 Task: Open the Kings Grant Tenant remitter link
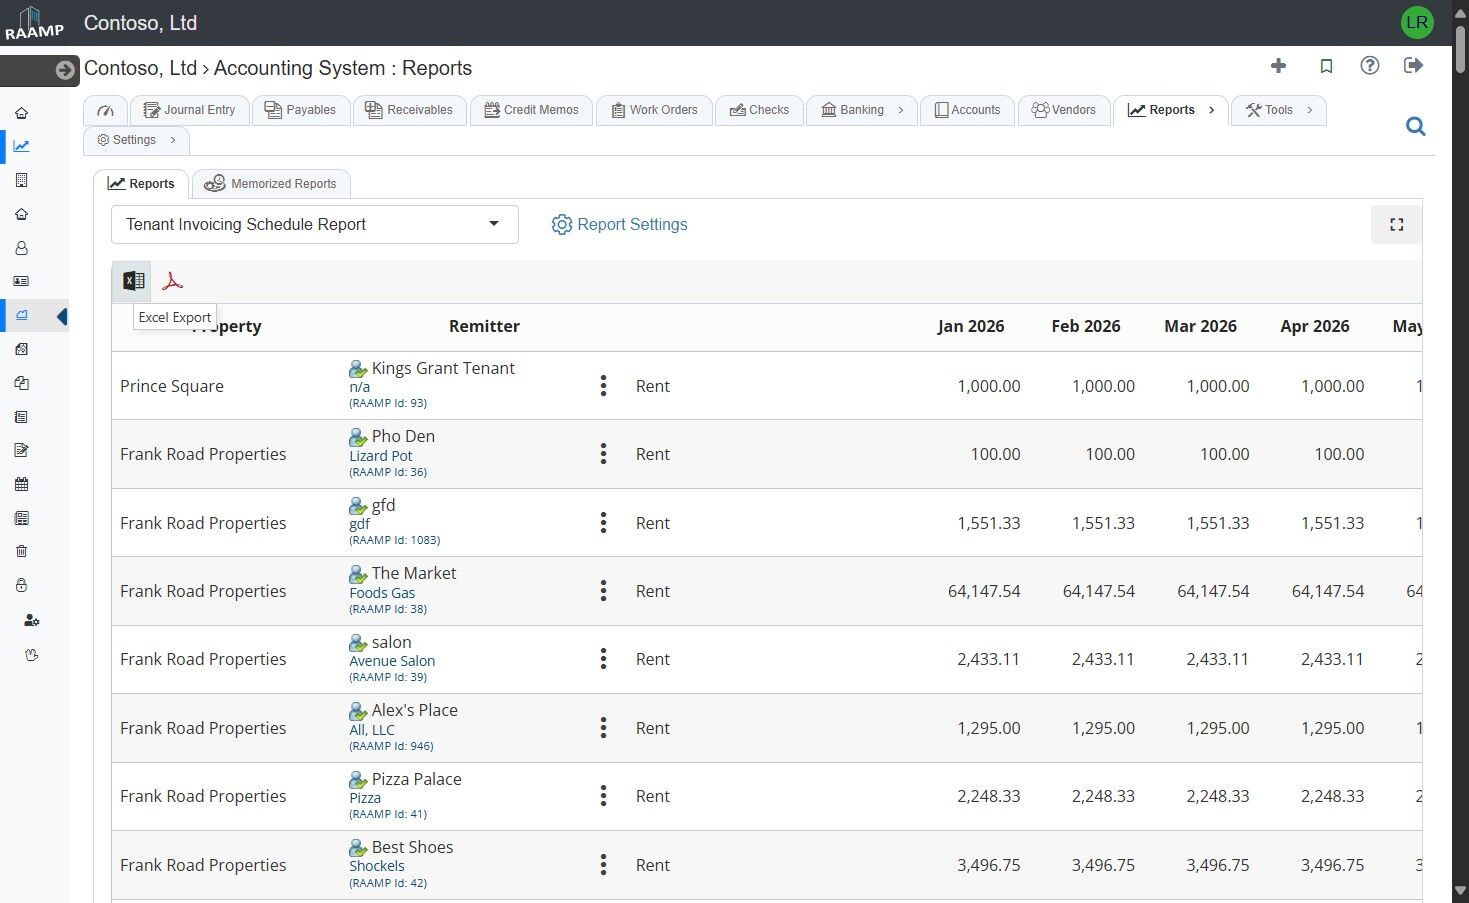[442, 368]
